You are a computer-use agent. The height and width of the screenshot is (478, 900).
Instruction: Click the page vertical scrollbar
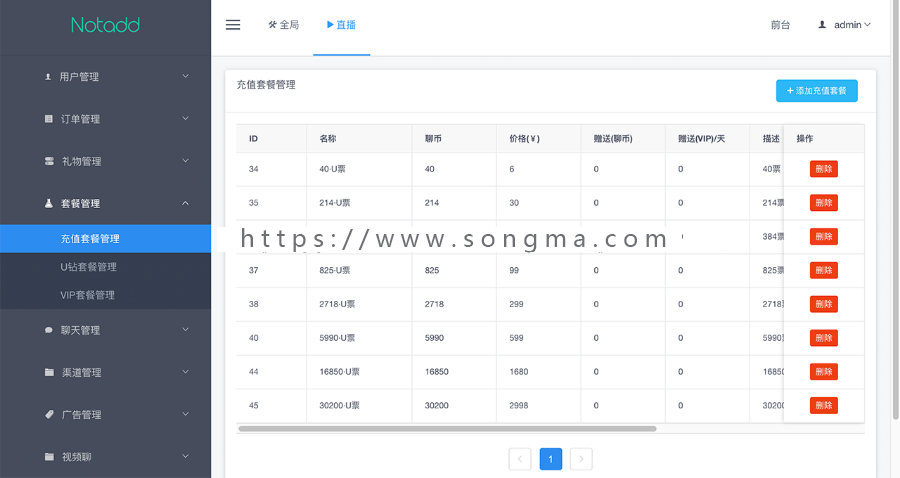point(895,209)
